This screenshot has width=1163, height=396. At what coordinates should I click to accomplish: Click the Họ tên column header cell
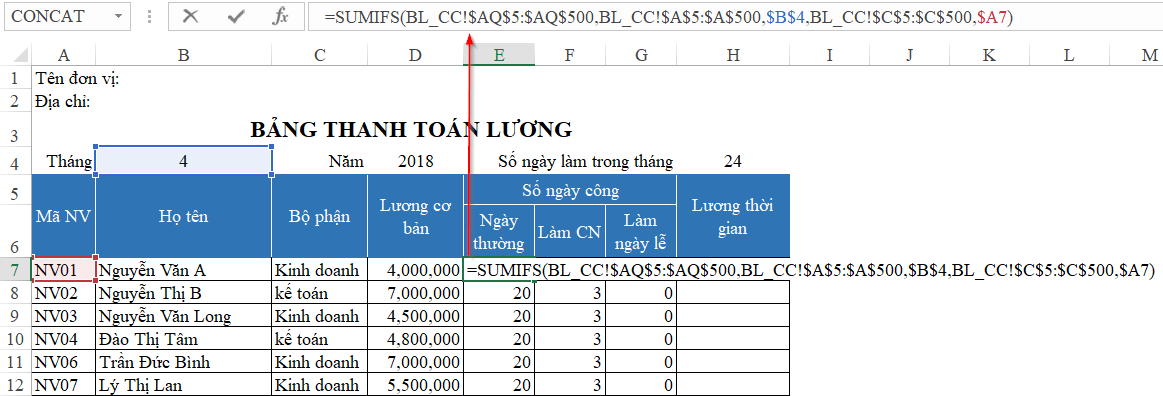coord(183,217)
